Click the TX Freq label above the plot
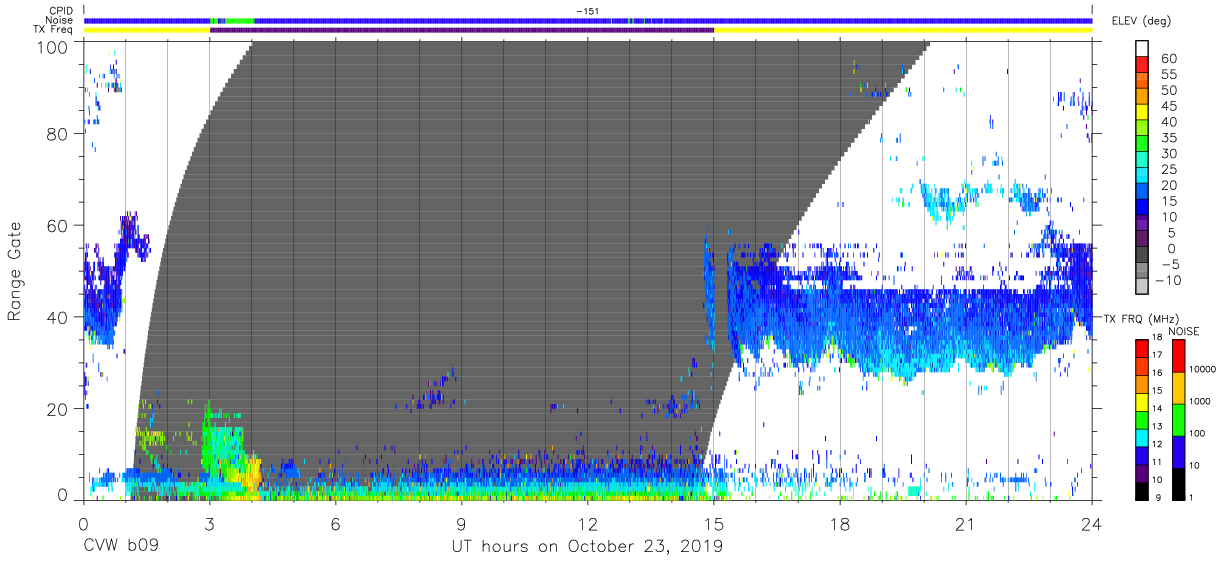1228x567 pixels. point(53,30)
